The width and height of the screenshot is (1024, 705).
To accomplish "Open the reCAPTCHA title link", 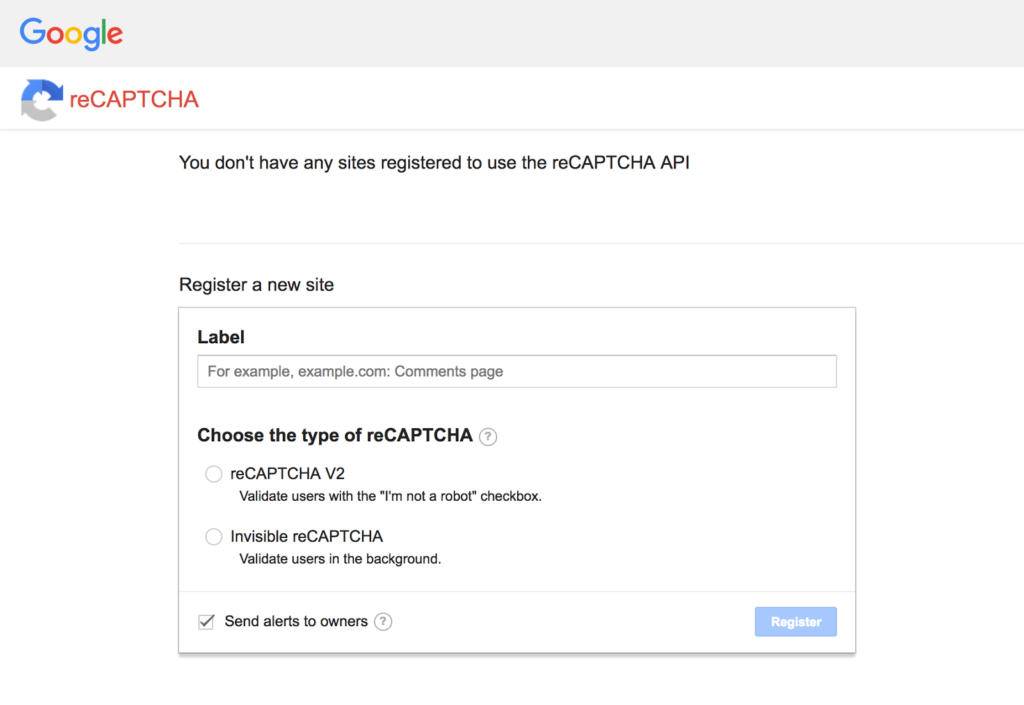I will click(x=134, y=99).
